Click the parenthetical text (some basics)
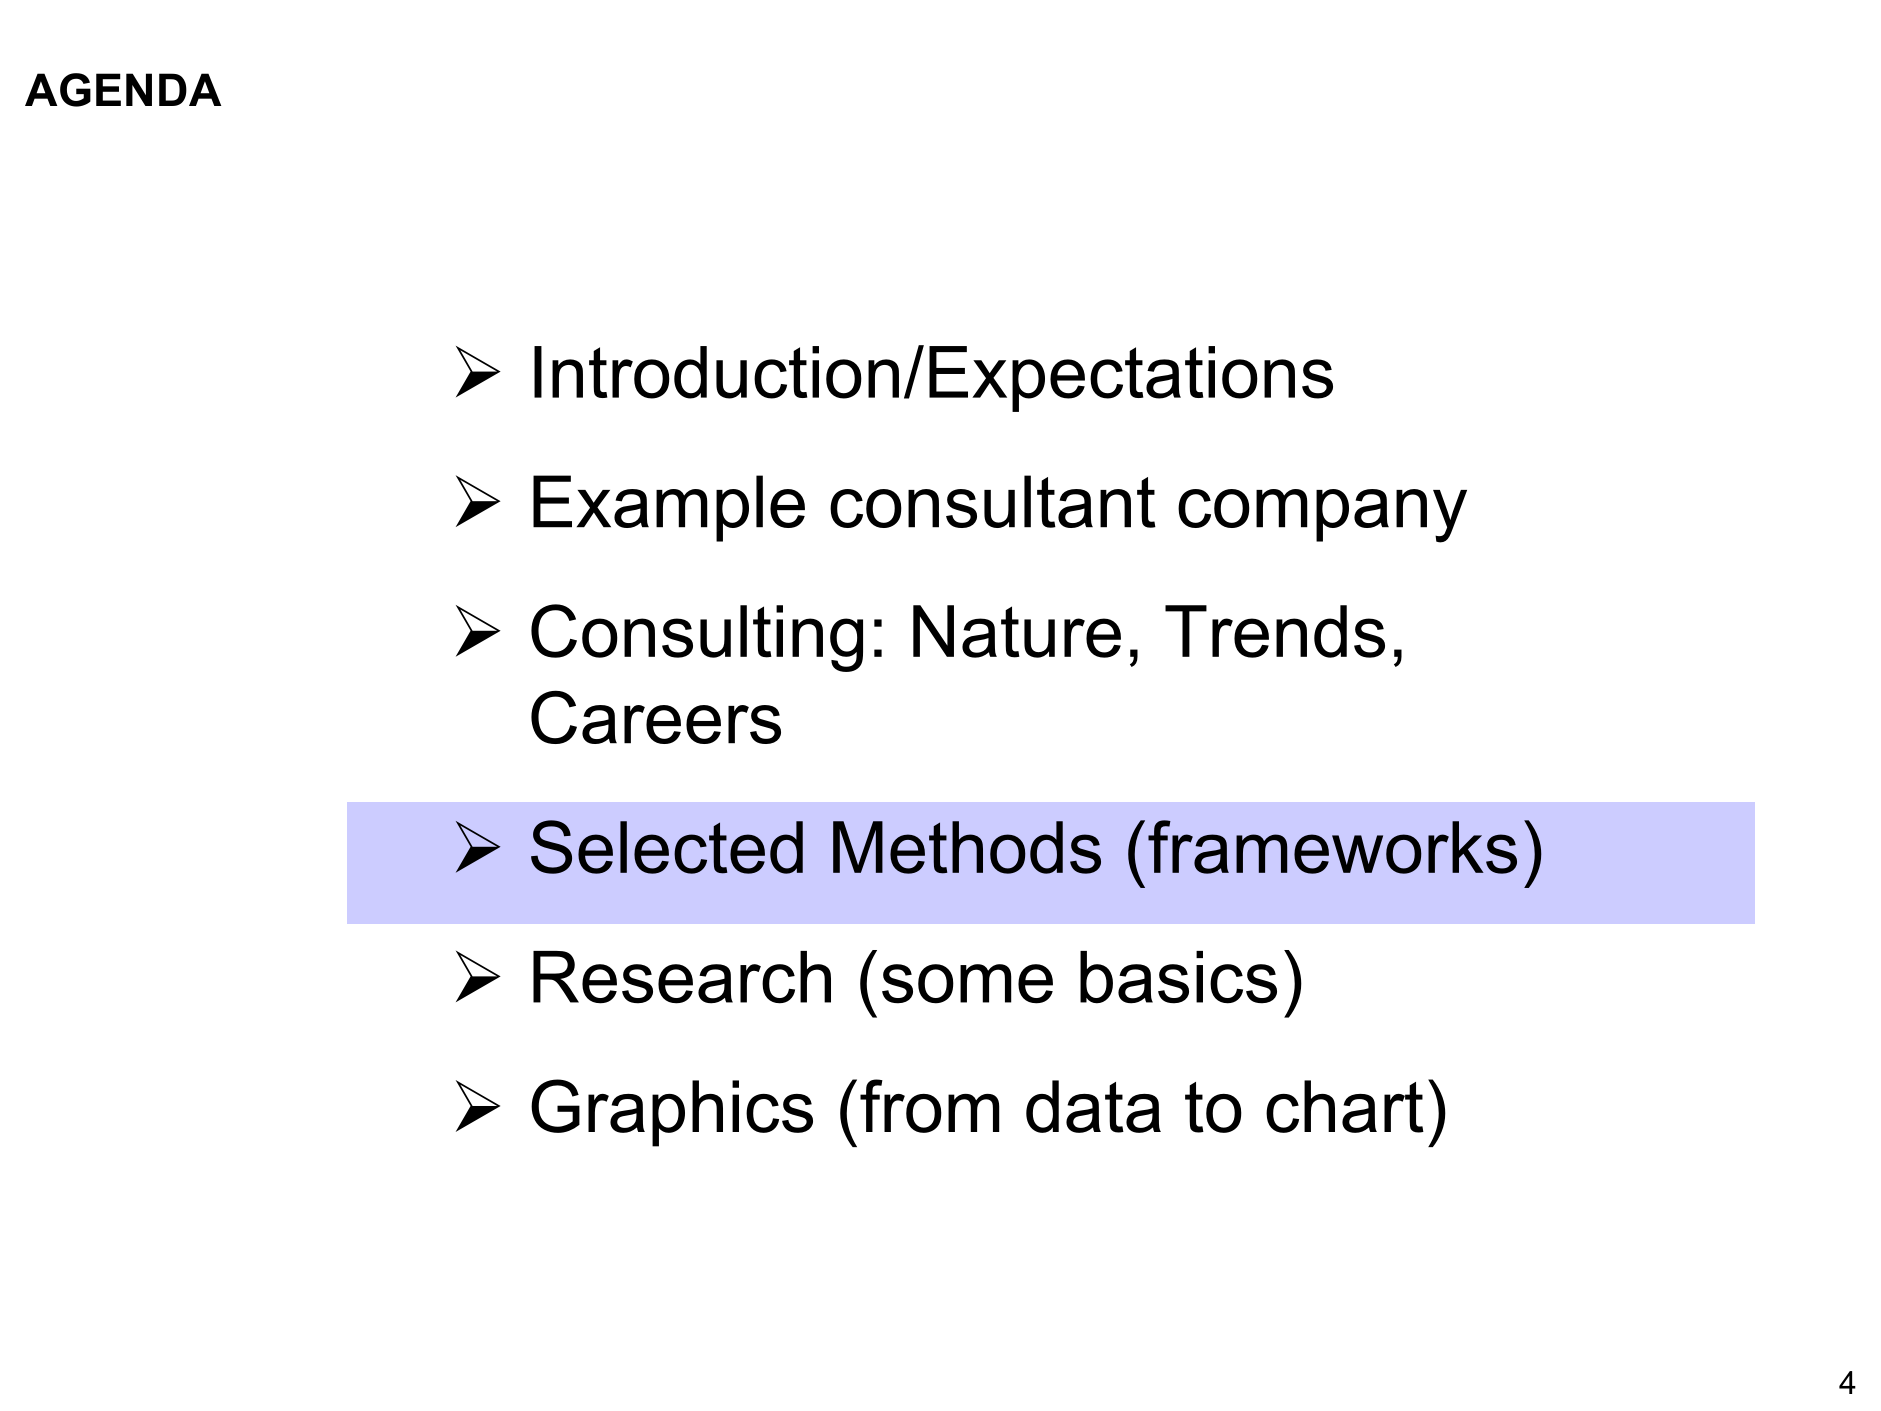 (x=1080, y=978)
